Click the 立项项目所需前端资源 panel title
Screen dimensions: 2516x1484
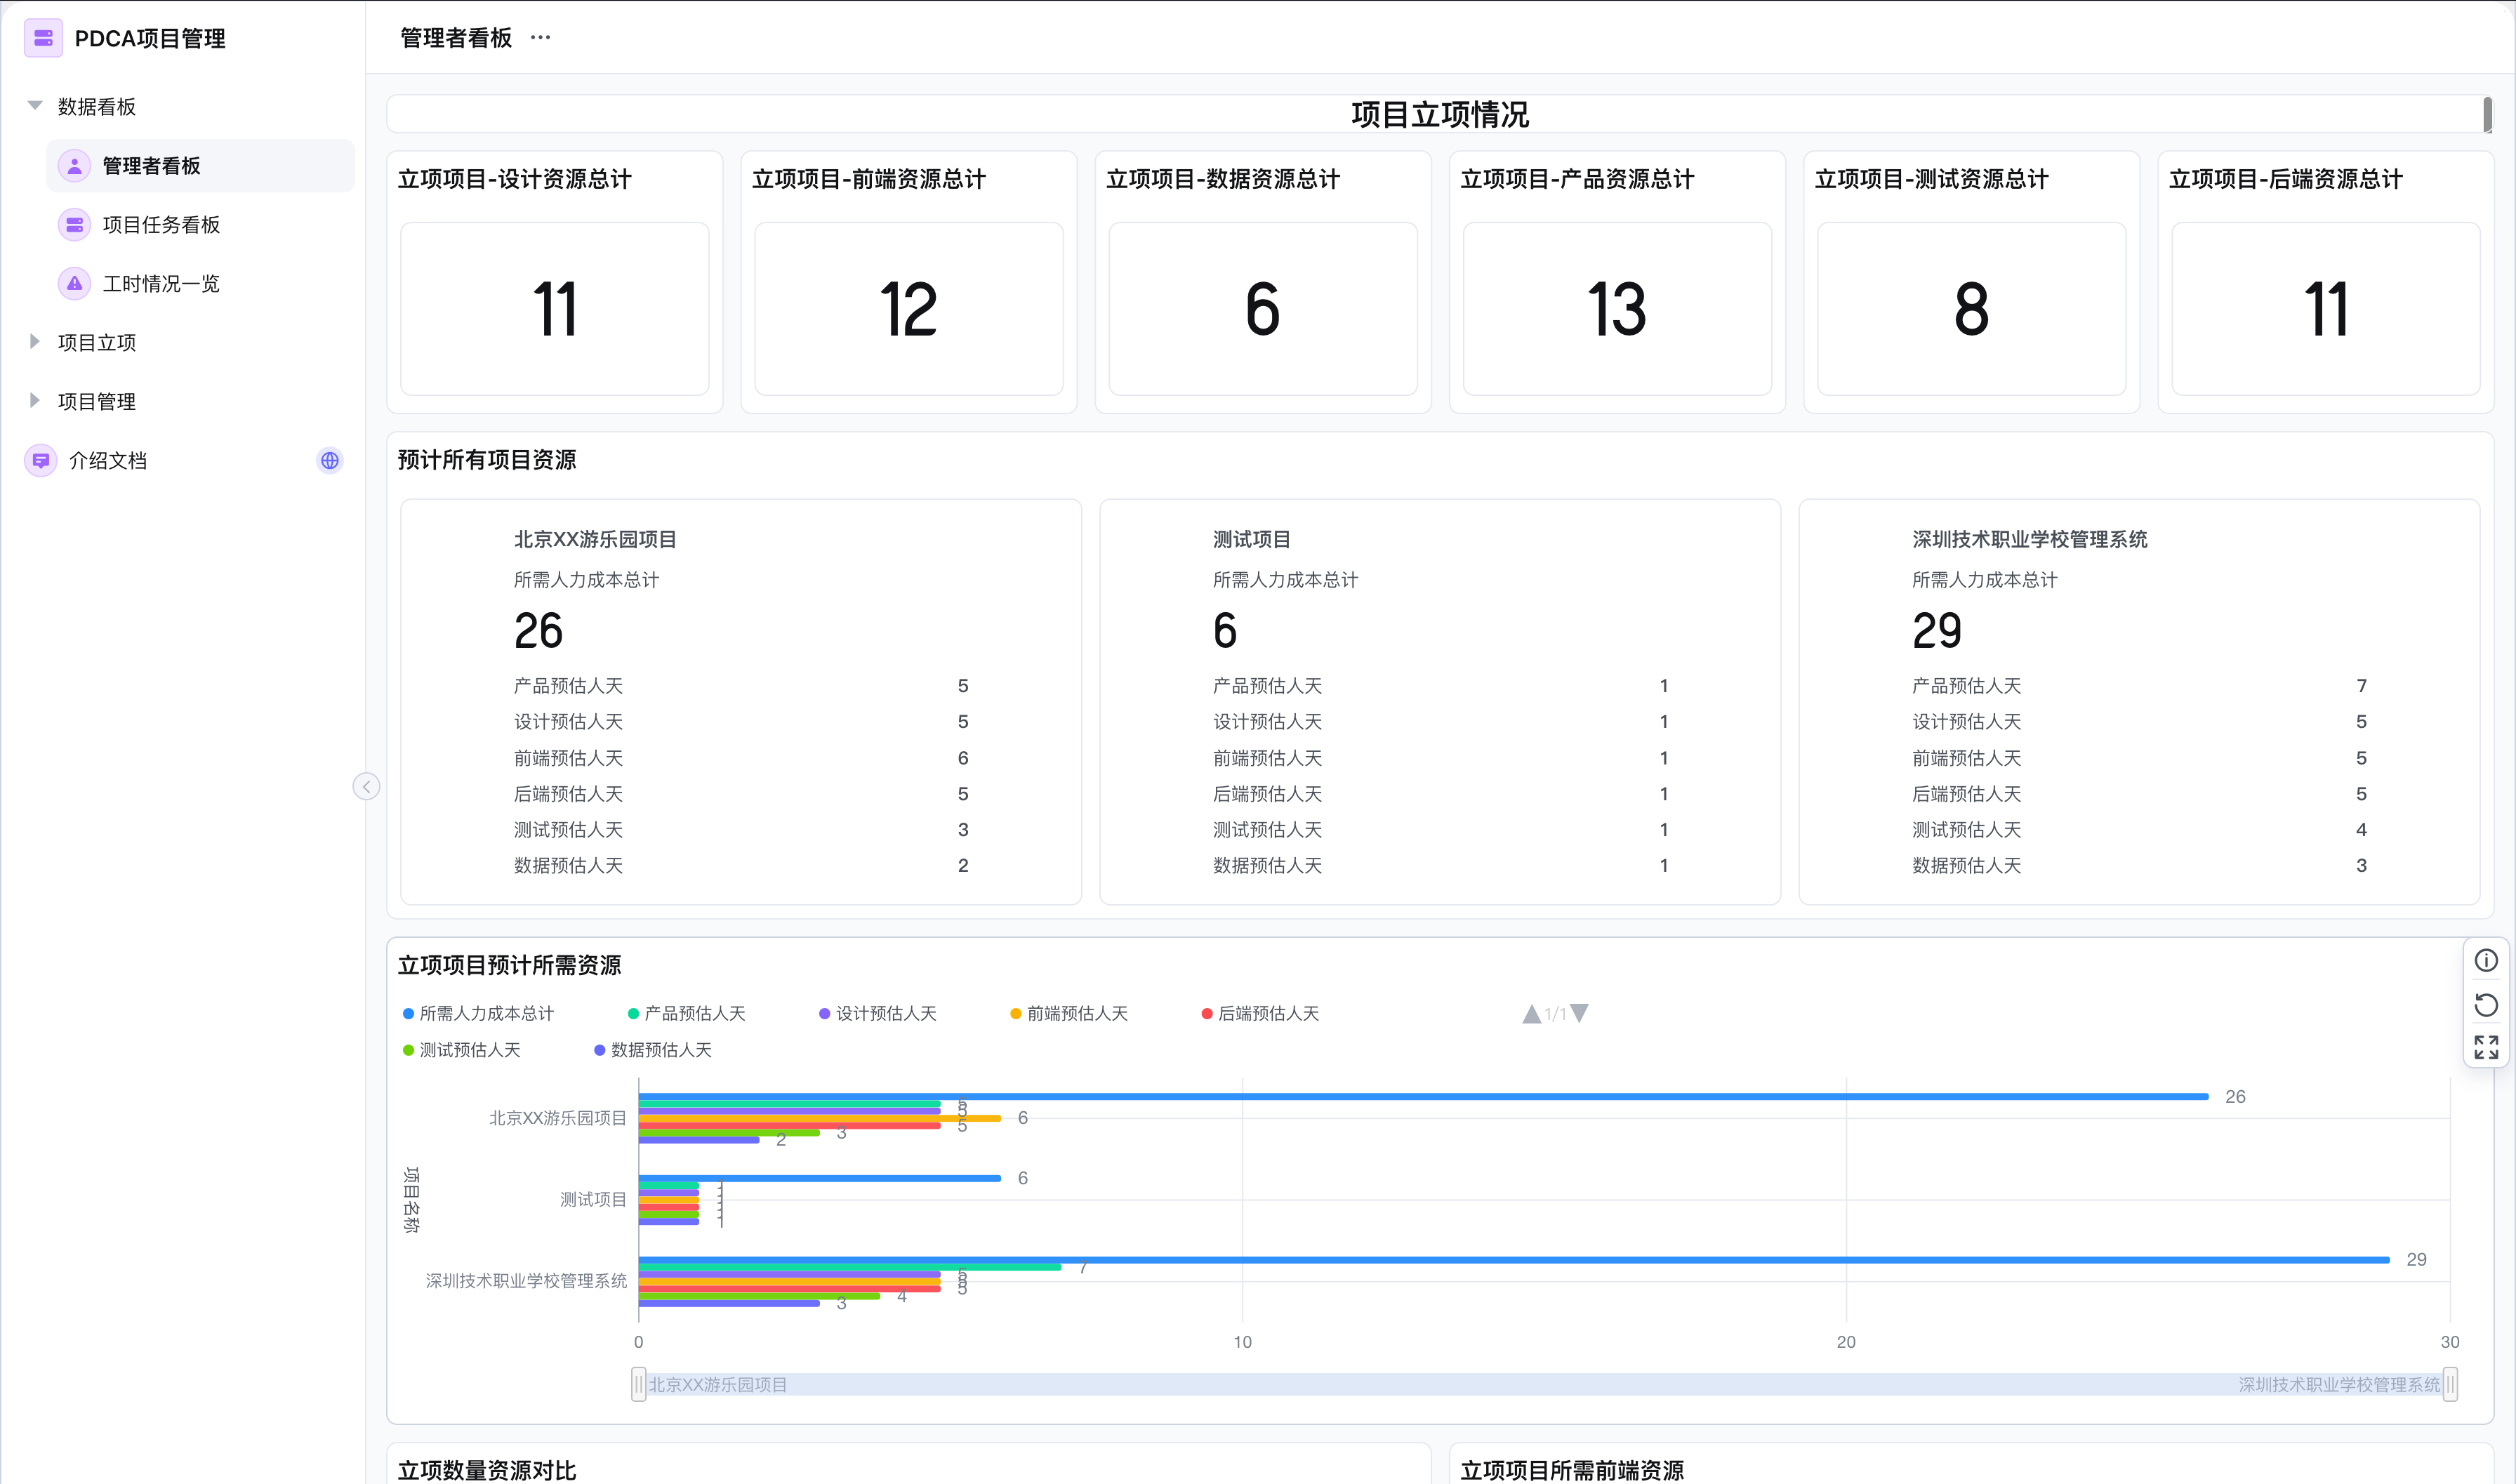point(1572,1470)
